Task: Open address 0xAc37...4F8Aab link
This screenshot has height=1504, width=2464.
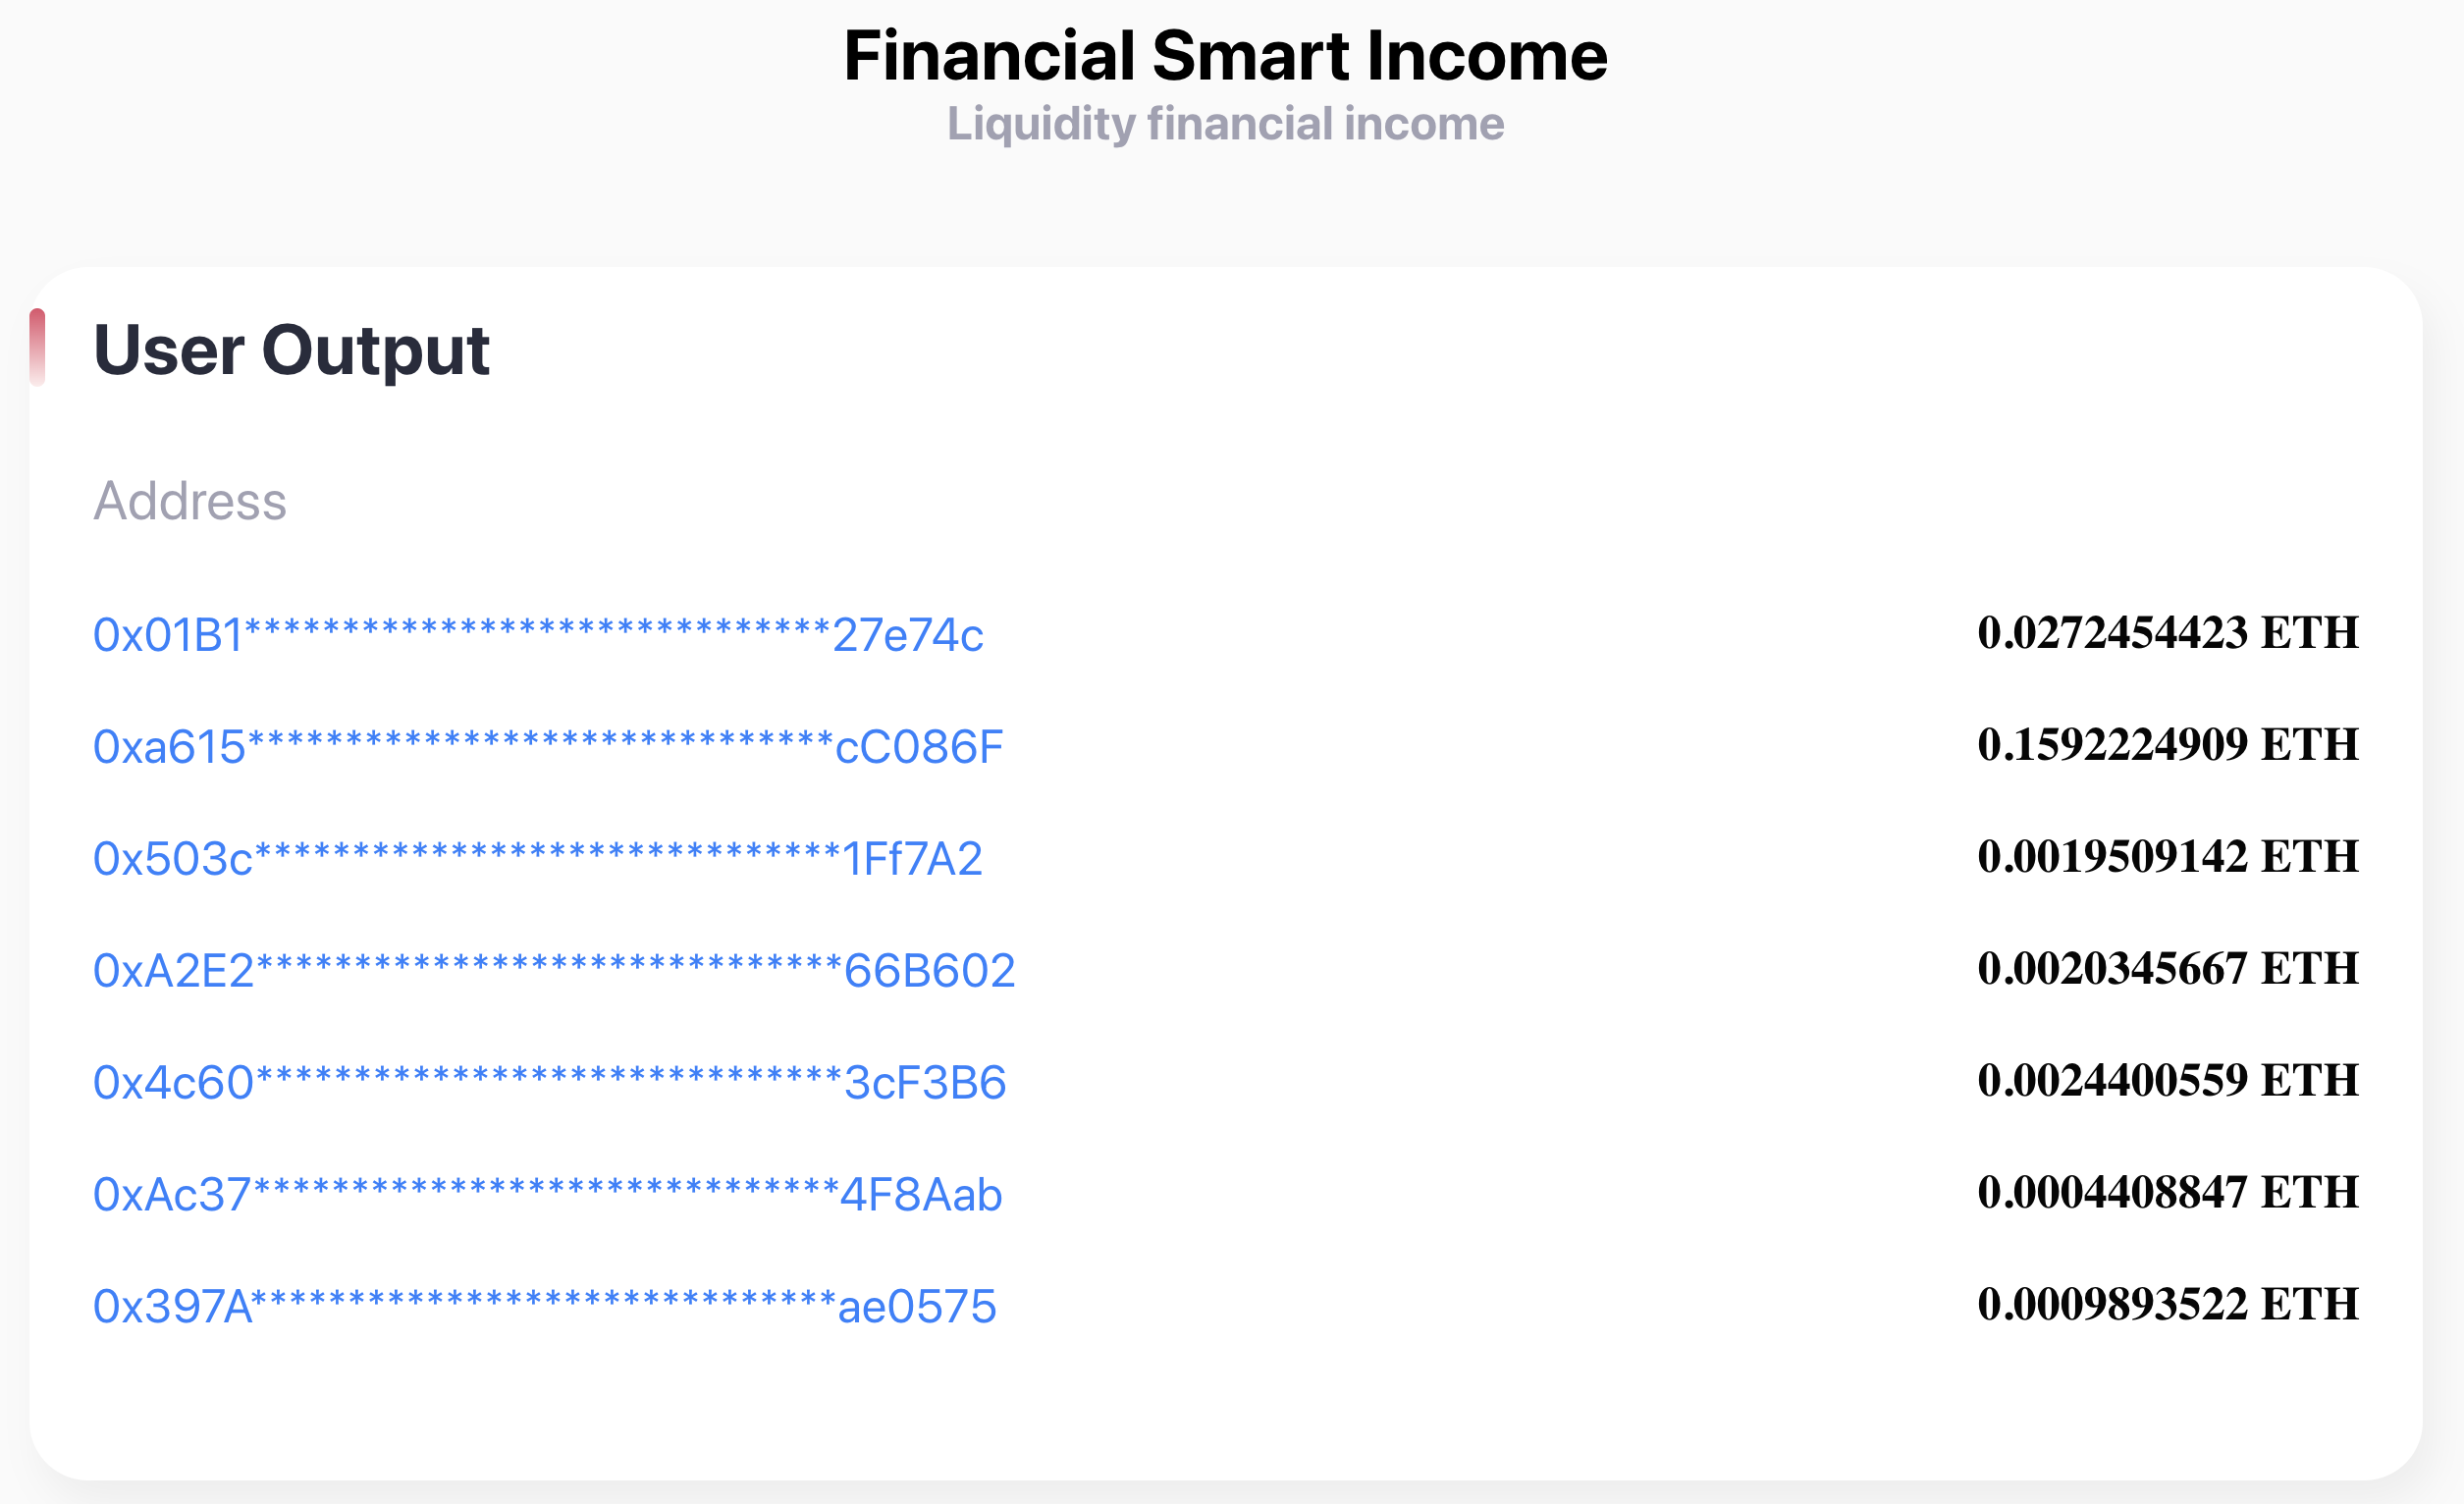Action: pyautogui.click(x=548, y=1195)
